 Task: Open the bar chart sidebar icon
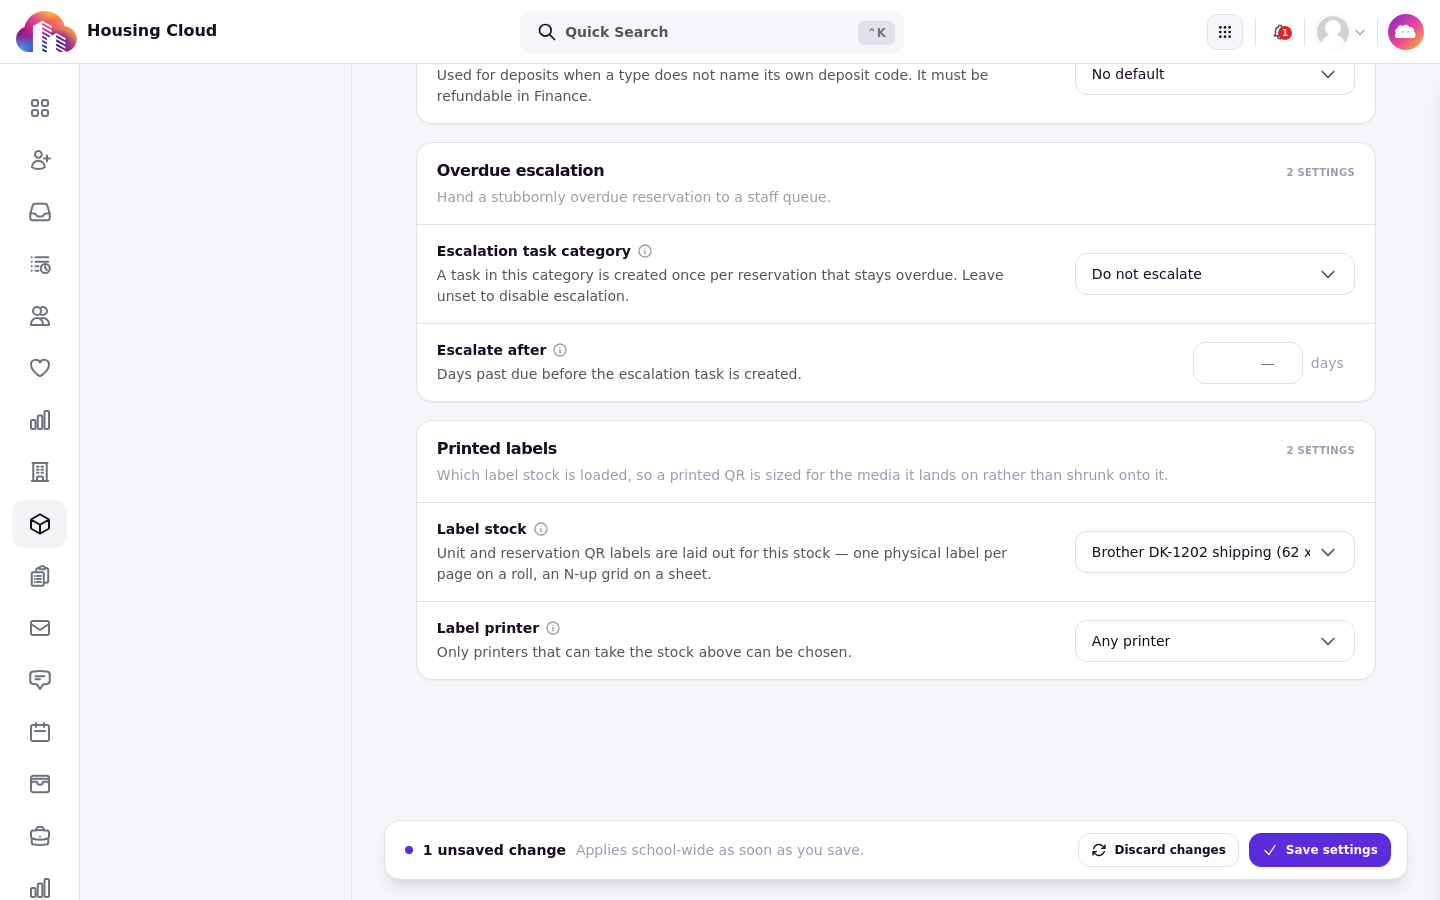click(x=40, y=420)
